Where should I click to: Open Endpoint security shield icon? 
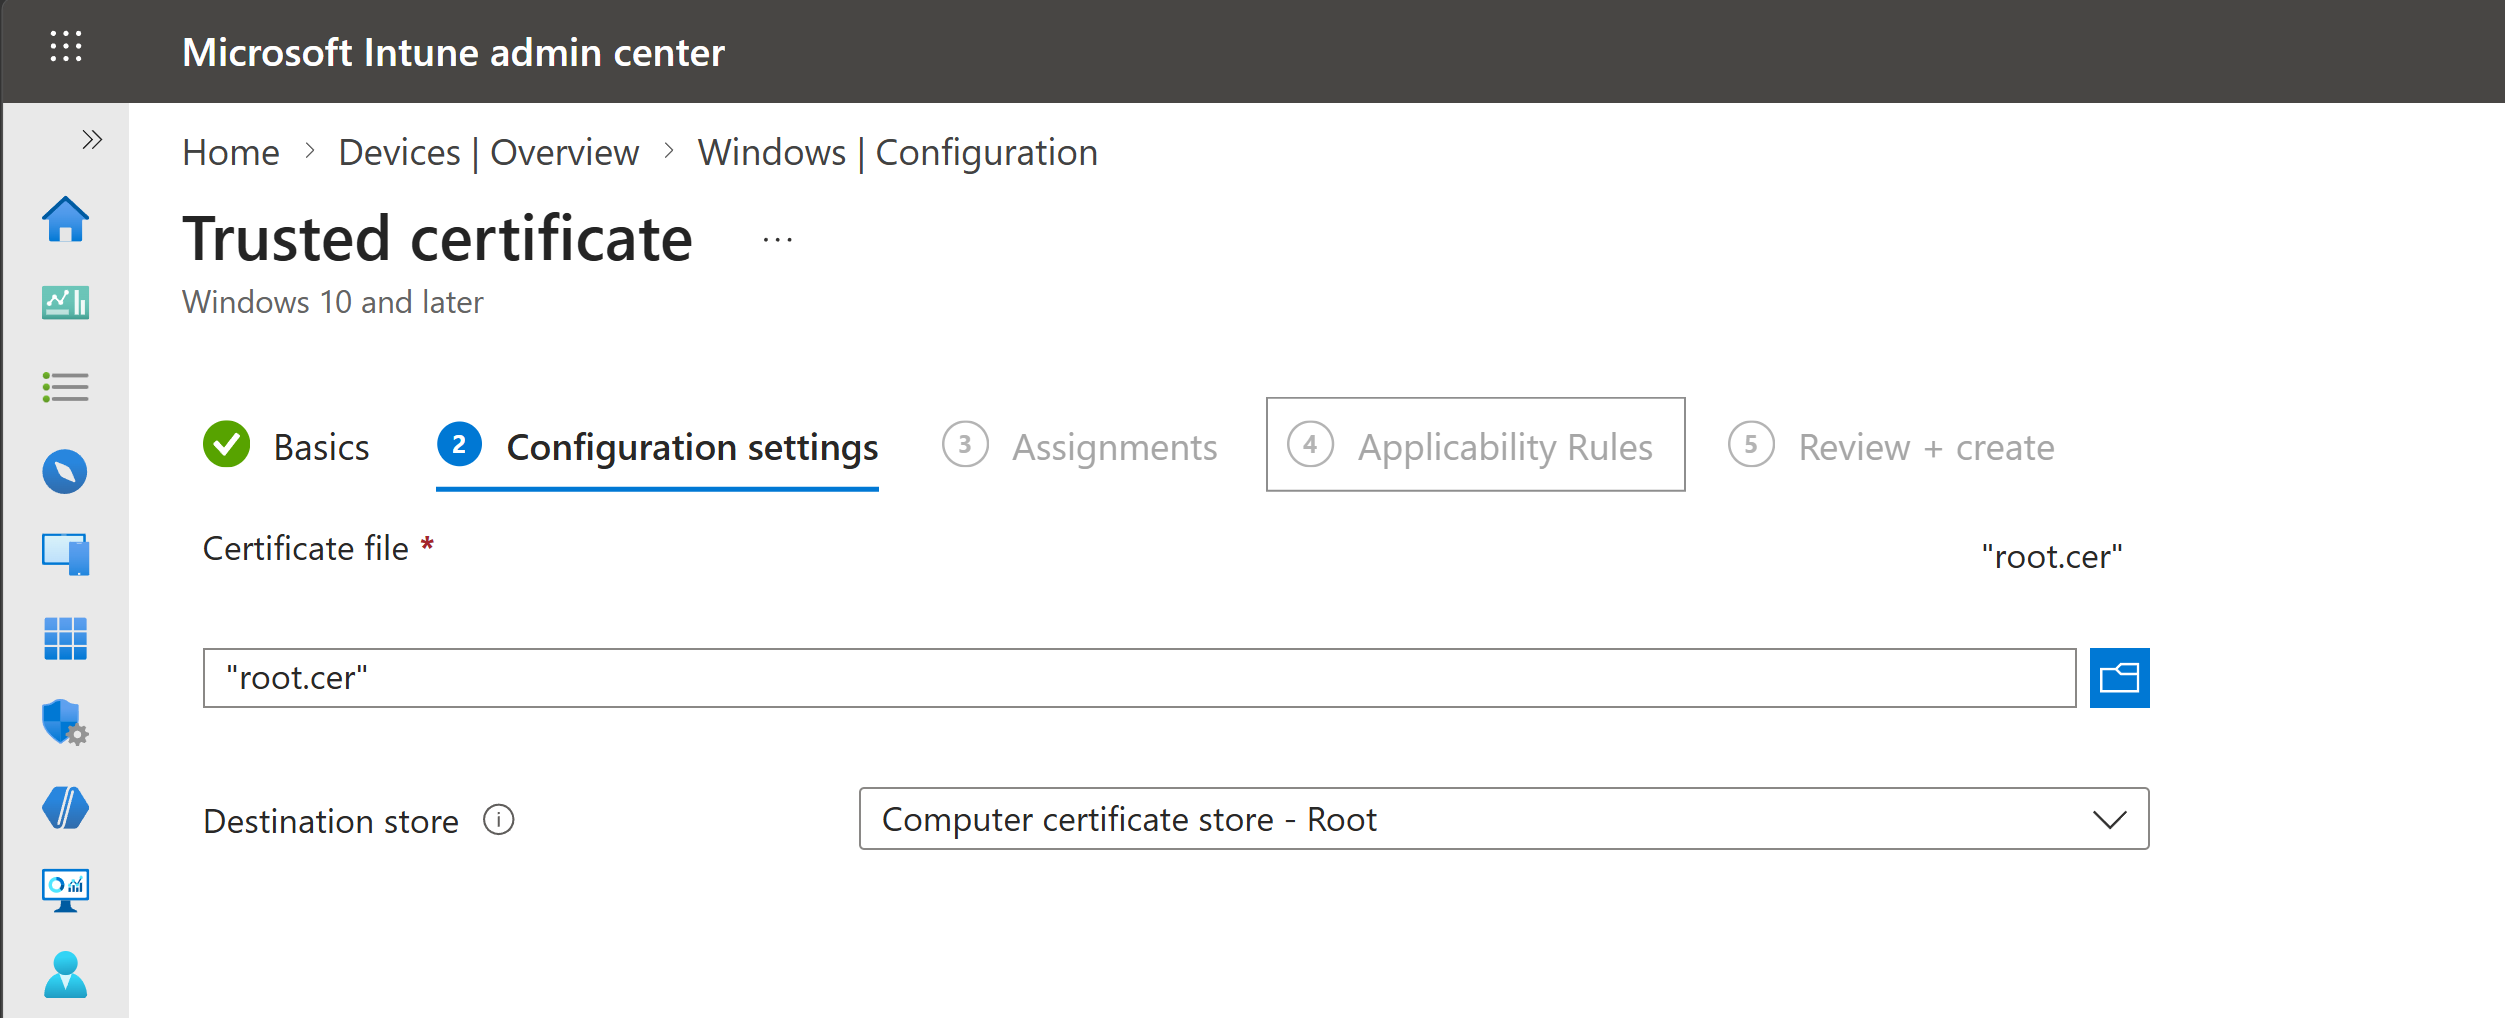point(65,723)
